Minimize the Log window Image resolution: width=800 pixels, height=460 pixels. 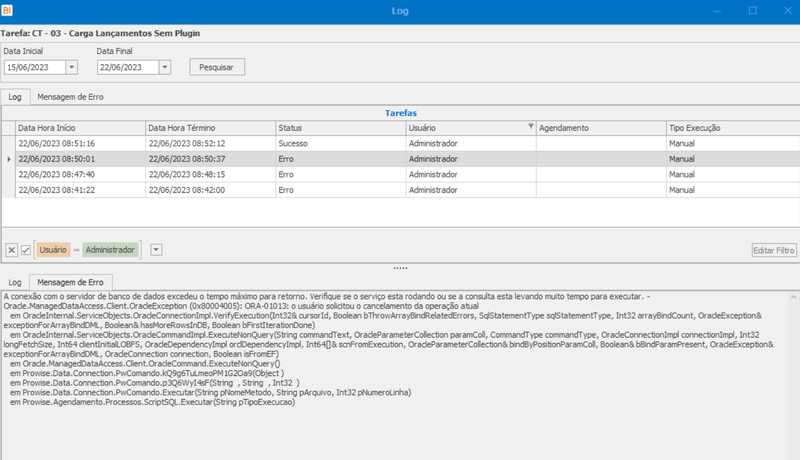[717, 11]
